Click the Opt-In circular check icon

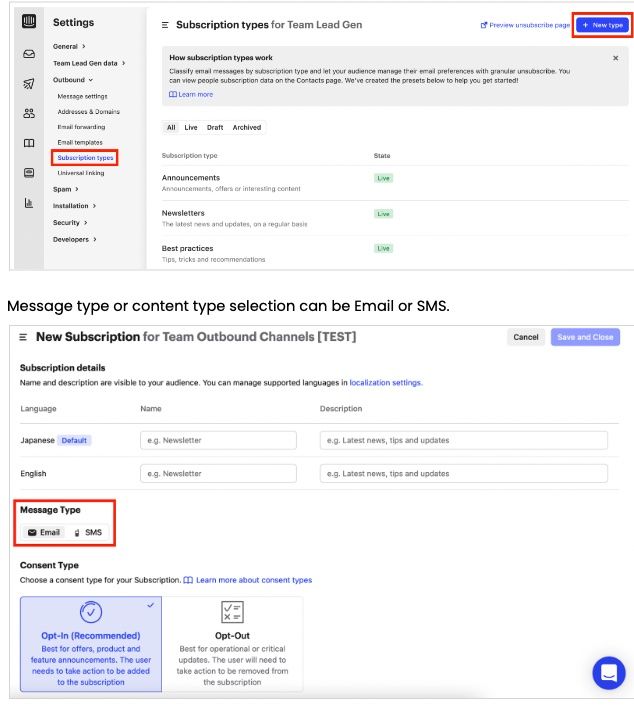pyautogui.click(x=91, y=612)
